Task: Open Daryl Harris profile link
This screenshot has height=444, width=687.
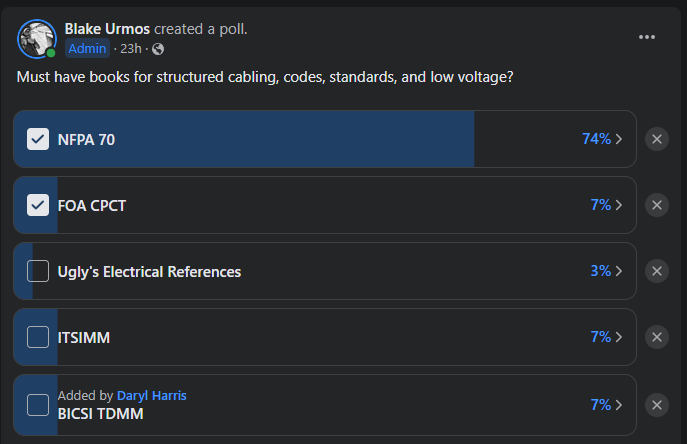Action: coord(151,395)
